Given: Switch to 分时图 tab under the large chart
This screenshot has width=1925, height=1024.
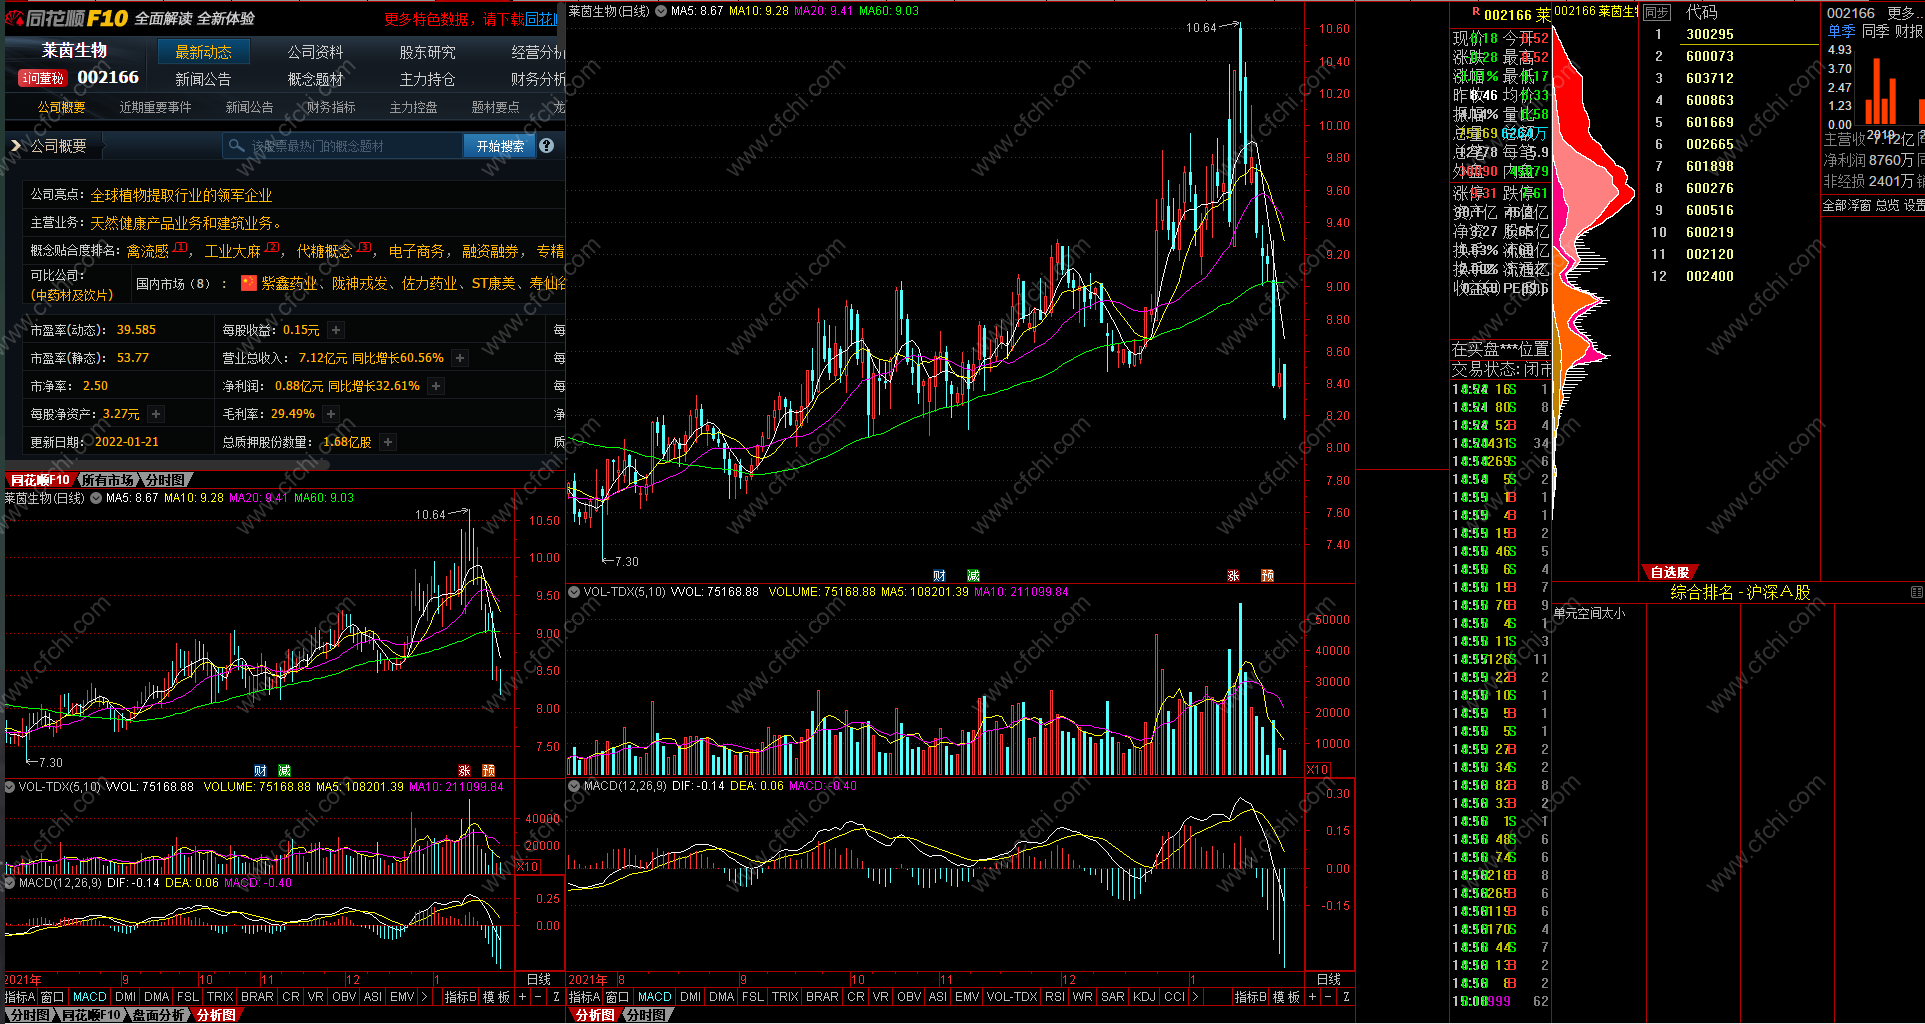Looking at the screenshot, I should 646,1015.
